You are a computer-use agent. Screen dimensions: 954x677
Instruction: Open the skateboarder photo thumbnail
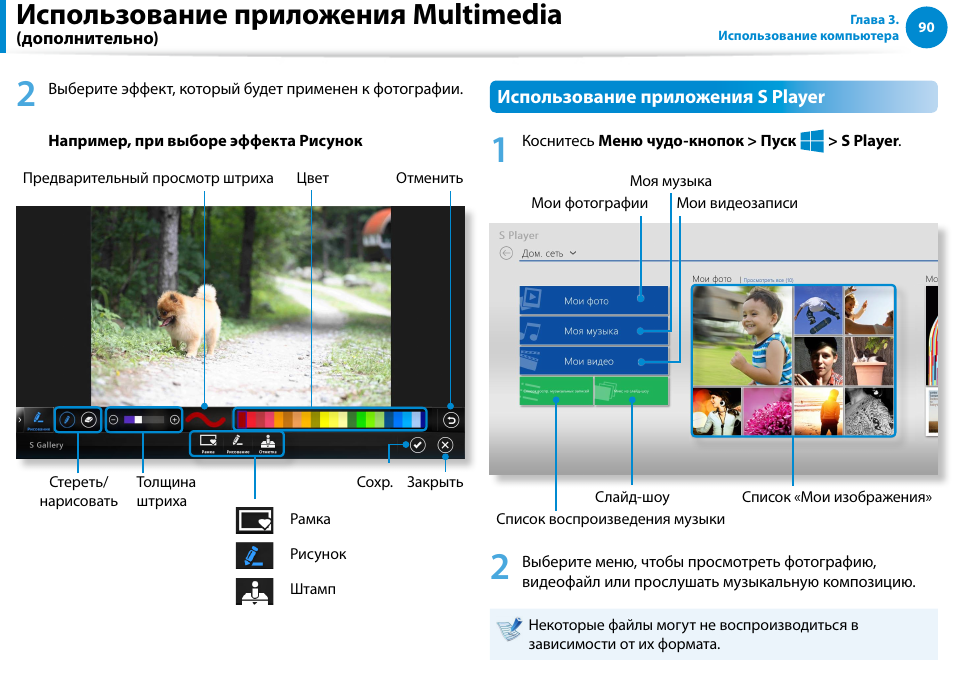(818, 311)
